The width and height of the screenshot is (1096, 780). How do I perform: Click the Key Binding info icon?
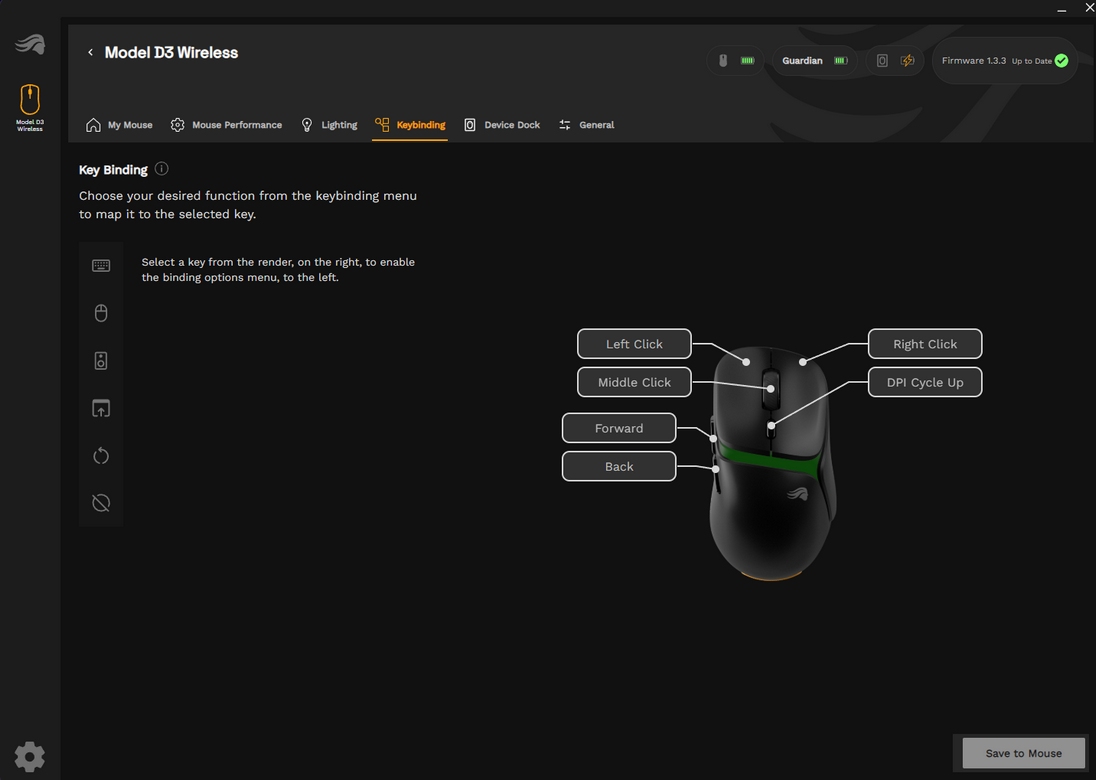tap(161, 168)
